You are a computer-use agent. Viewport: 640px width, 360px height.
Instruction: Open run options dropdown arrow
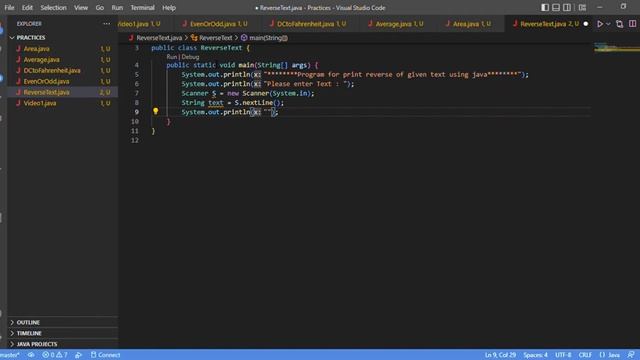point(608,24)
